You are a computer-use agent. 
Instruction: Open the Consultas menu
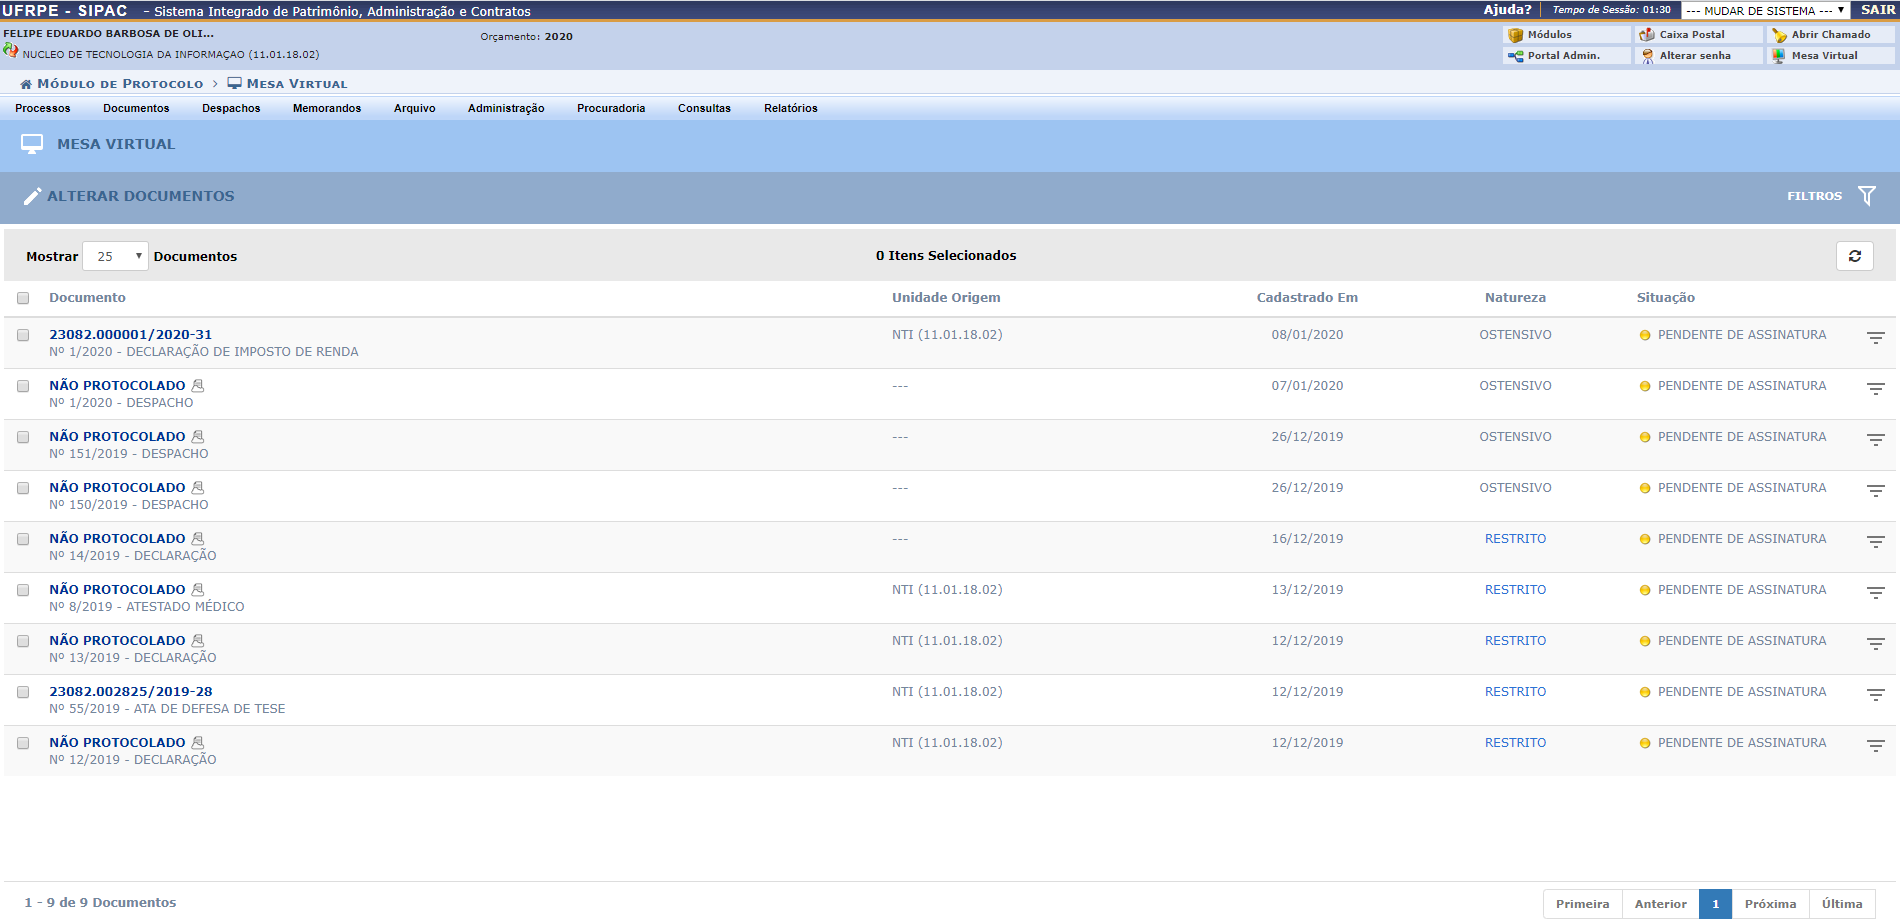tap(704, 108)
